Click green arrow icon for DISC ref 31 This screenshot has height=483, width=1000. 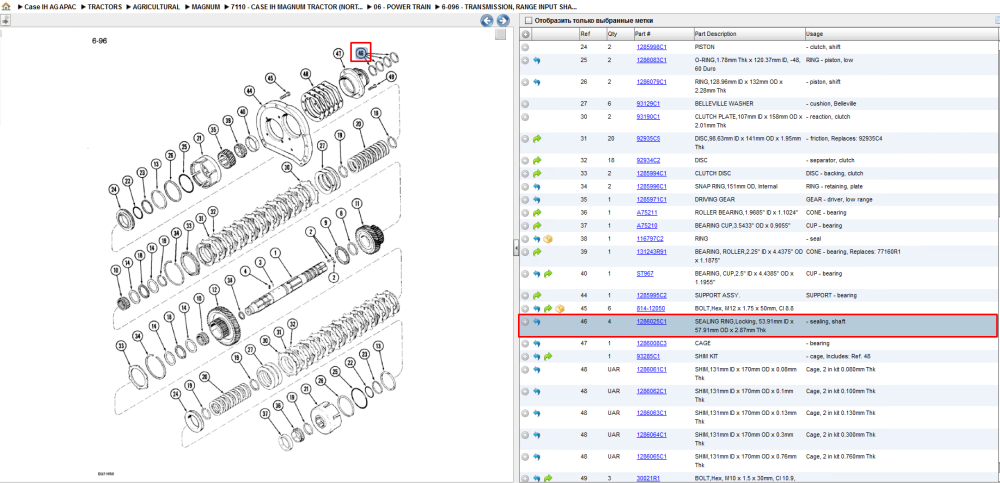click(536, 138)
